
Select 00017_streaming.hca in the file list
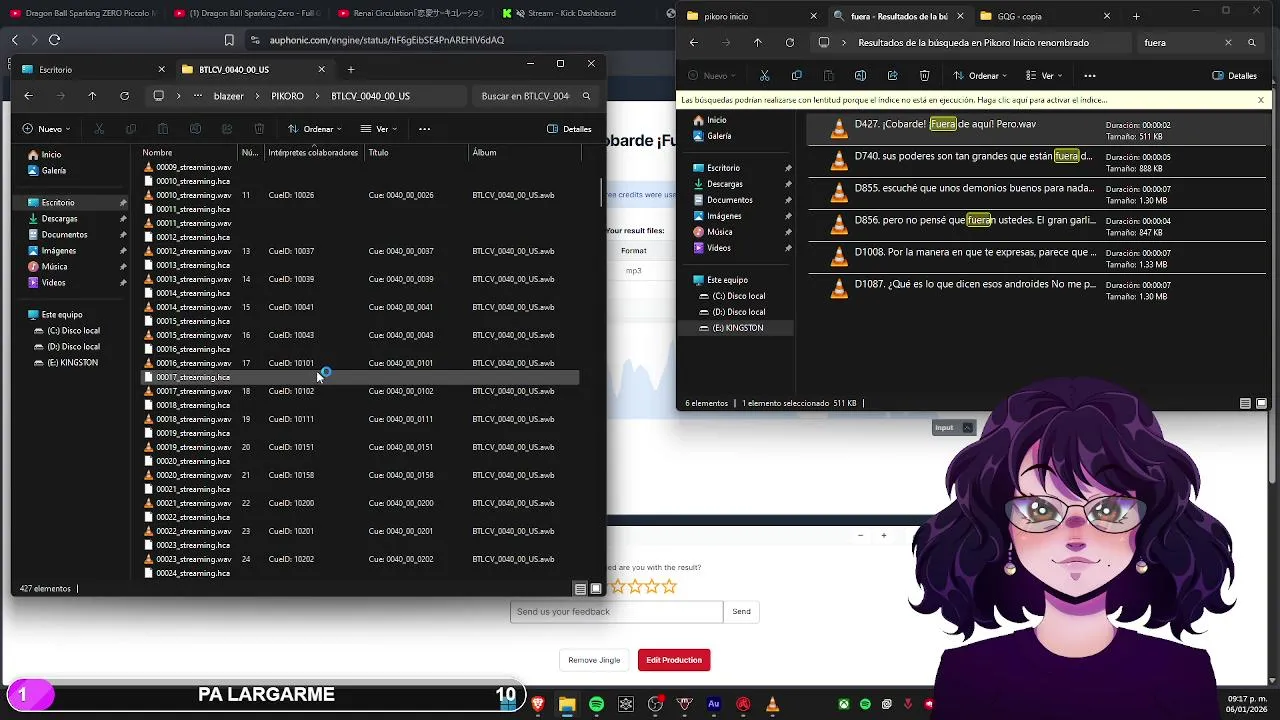pos(360,377)
